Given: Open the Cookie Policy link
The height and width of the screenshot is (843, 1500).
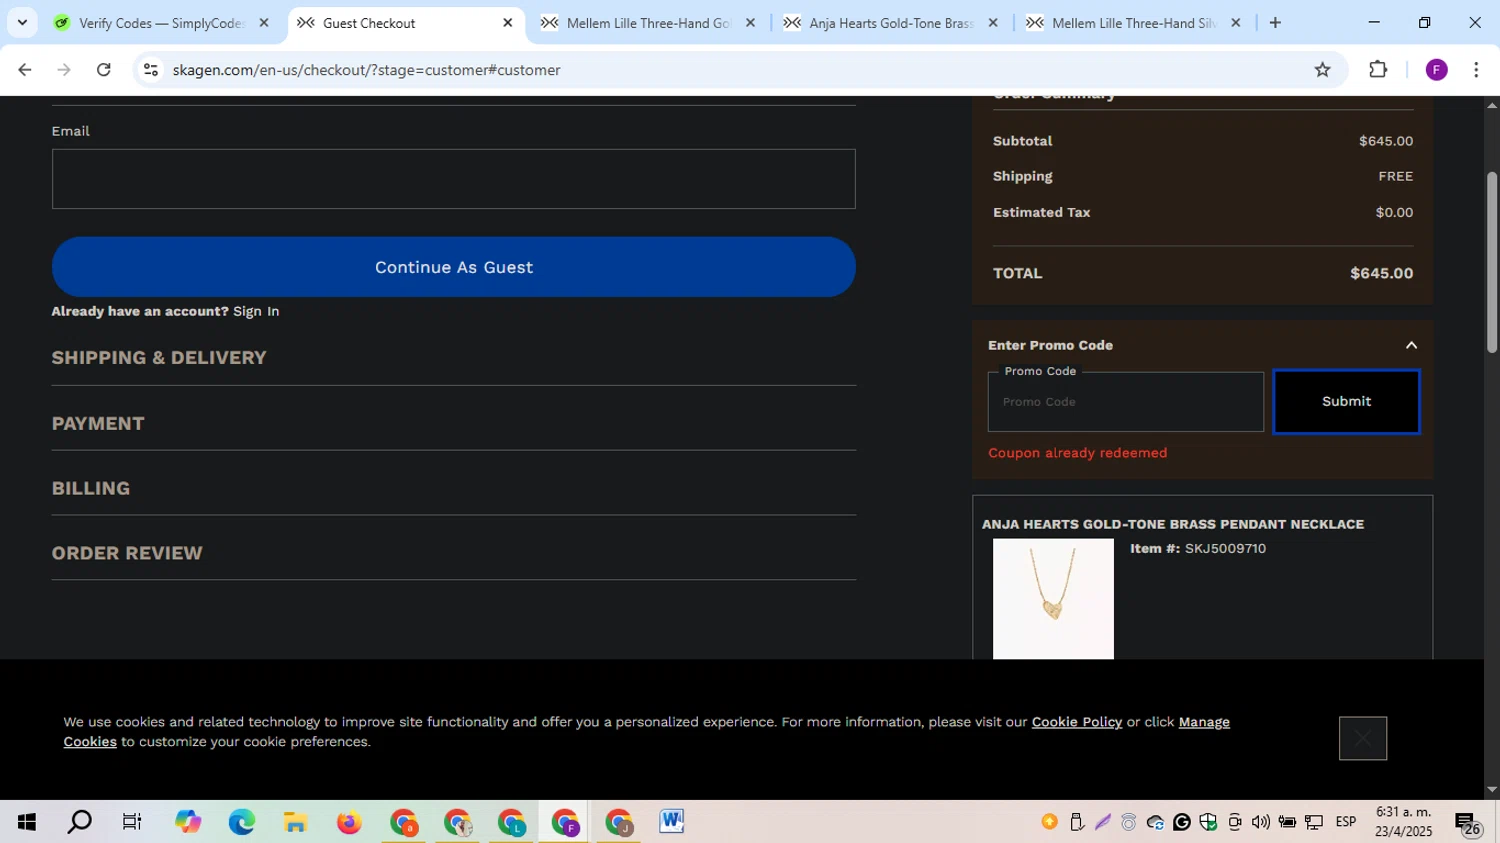Looking at the screenshot, I should click(x=1077, y=722).
